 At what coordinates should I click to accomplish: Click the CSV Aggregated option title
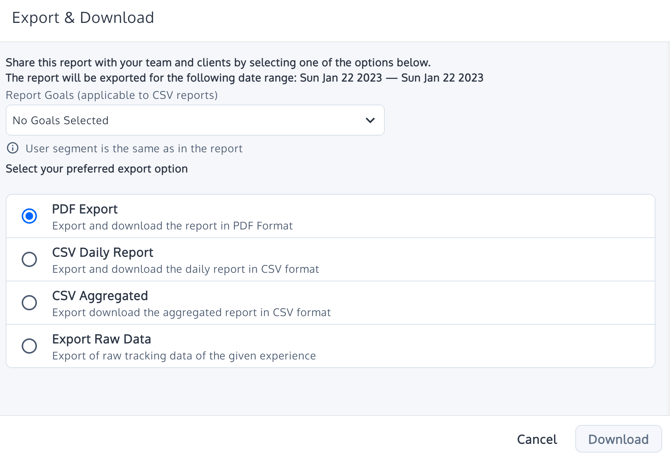pyautogui.click(x=100, y=296)
